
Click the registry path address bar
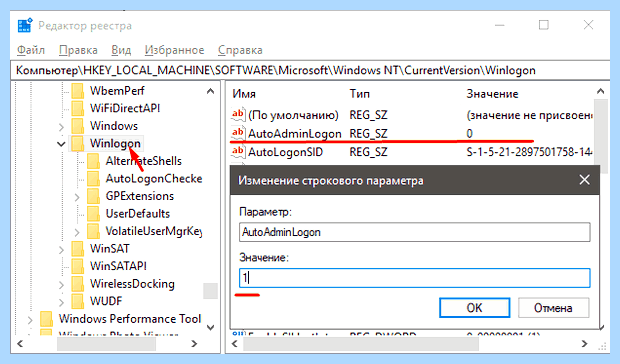click(x=310, y=70)
